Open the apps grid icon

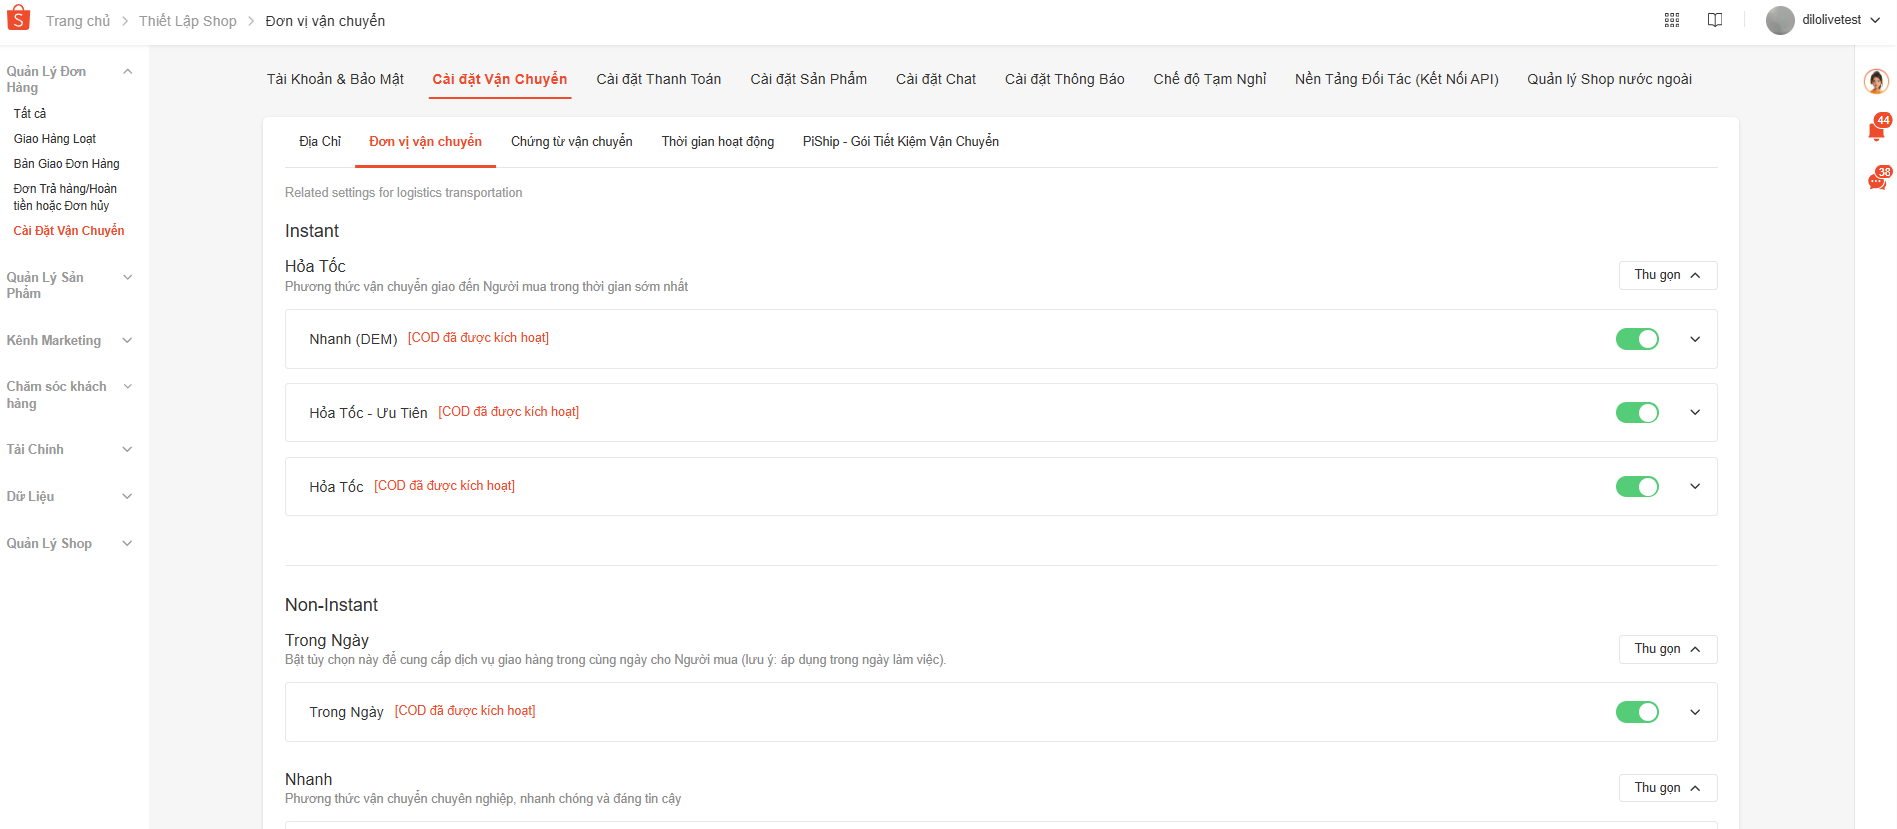point(1672,20)
